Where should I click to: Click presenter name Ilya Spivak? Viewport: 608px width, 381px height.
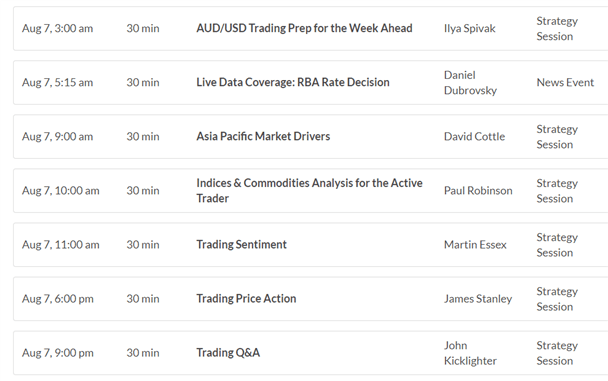[x=470, y=28]
